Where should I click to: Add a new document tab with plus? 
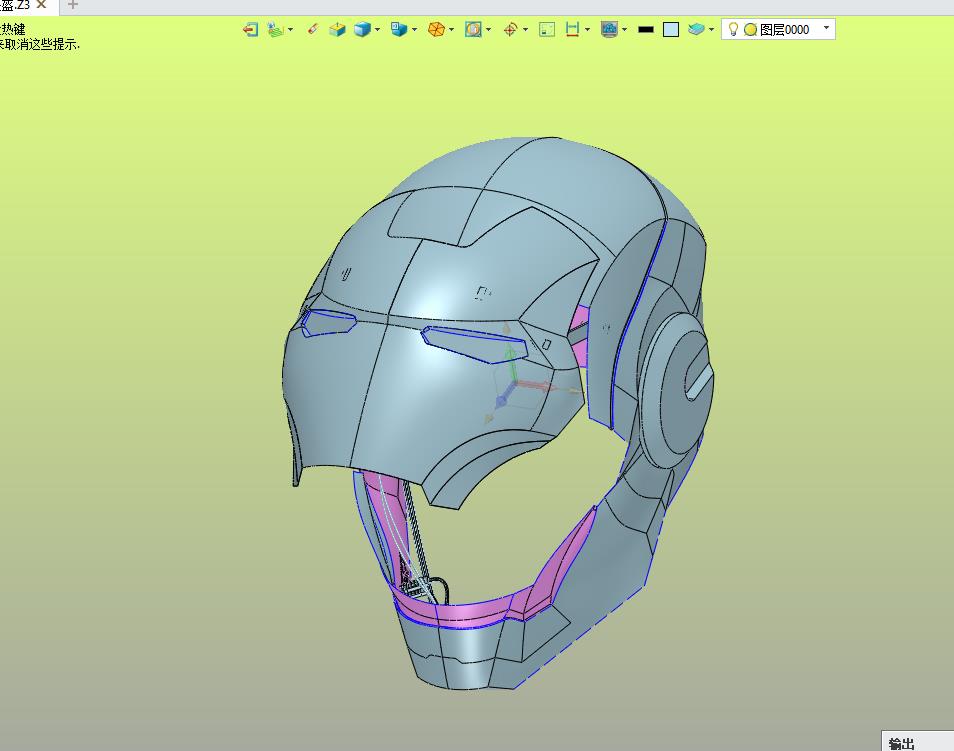[73, 5]
